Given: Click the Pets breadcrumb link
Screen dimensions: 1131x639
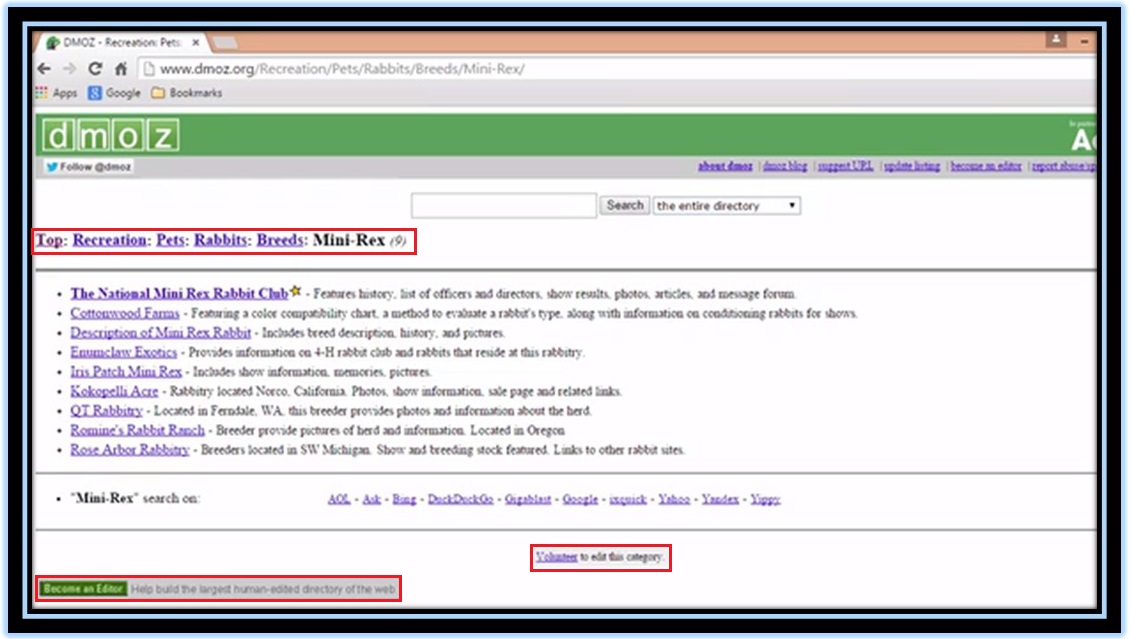Looking at the screenshot, I should 170,240.
